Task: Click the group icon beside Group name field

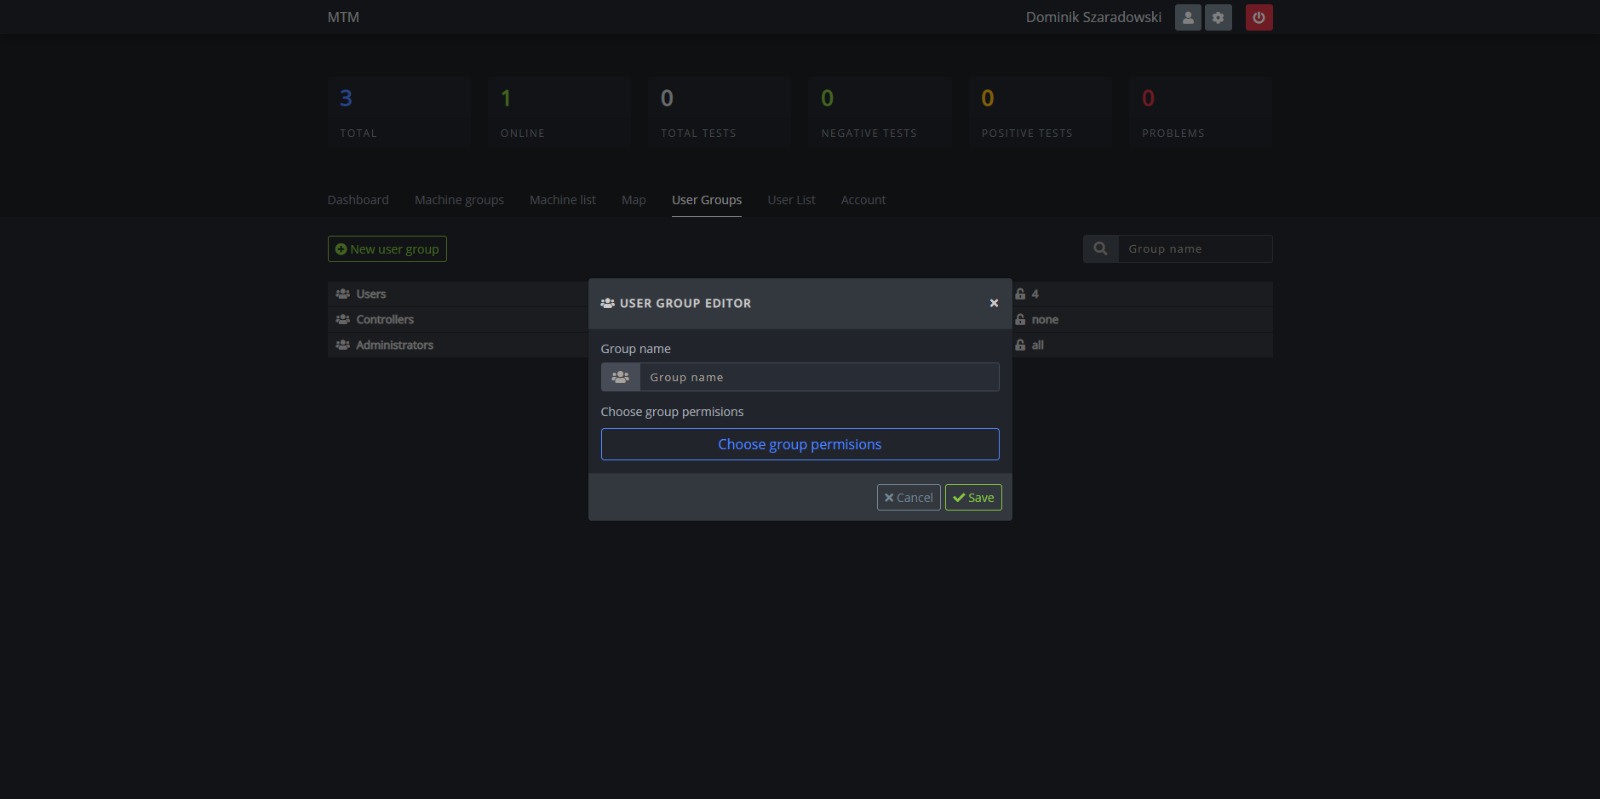Action: pos(620,377)
